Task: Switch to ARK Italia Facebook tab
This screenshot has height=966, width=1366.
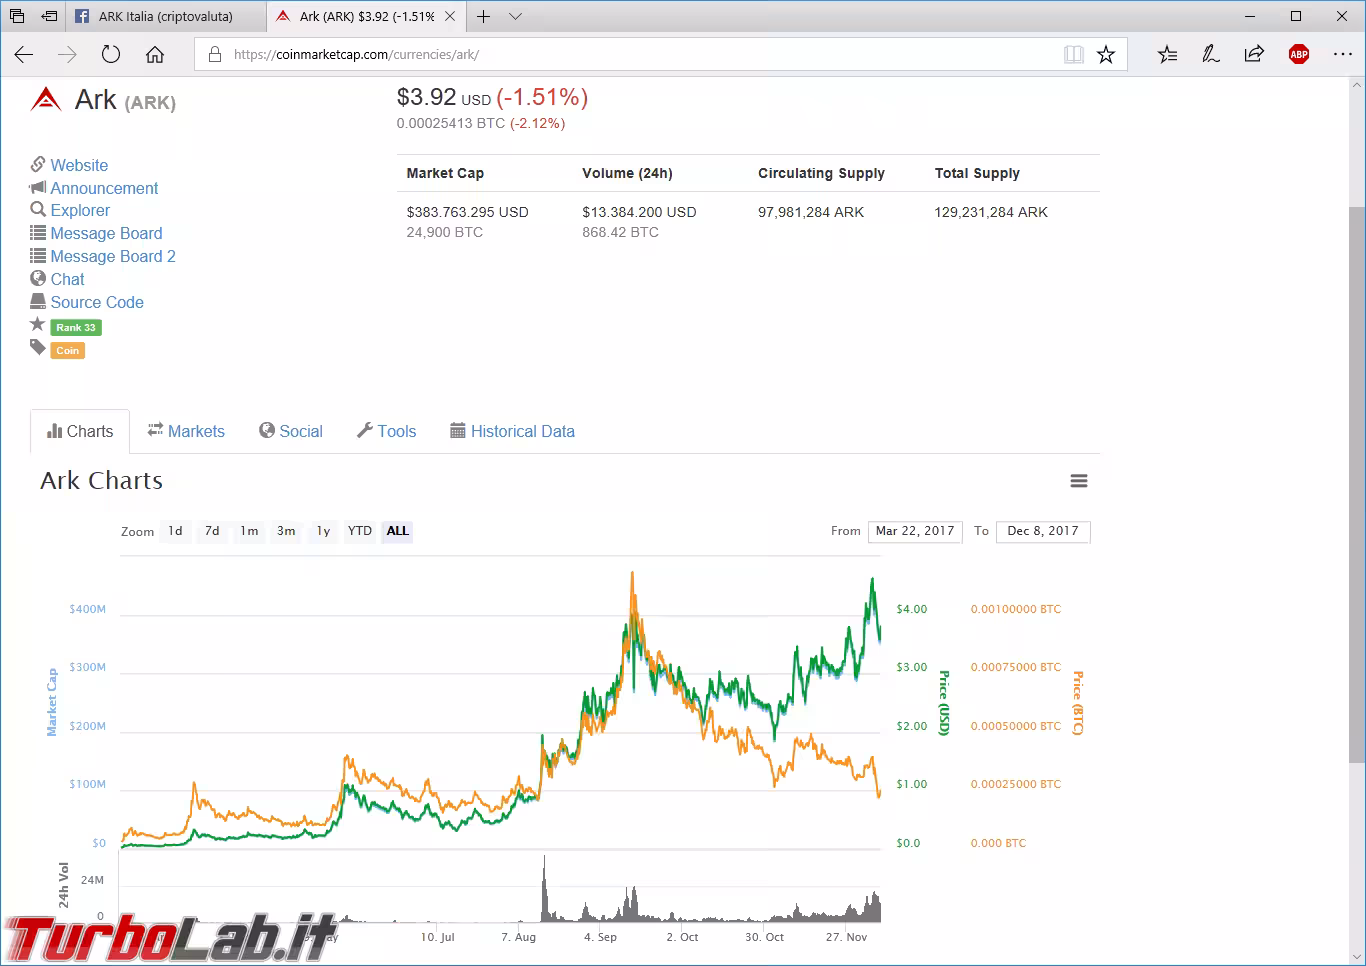Action: (165, 16)
